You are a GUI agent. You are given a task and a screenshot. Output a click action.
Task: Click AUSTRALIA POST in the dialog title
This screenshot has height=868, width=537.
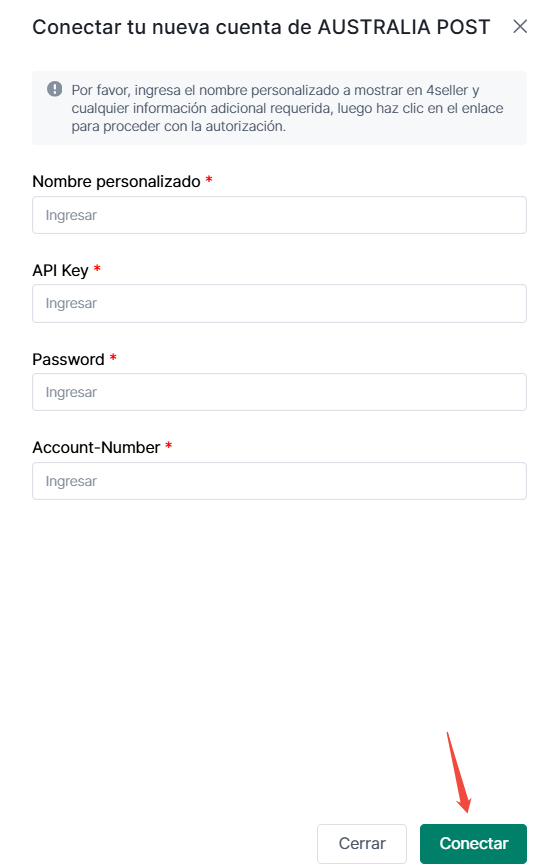(404, 27)
